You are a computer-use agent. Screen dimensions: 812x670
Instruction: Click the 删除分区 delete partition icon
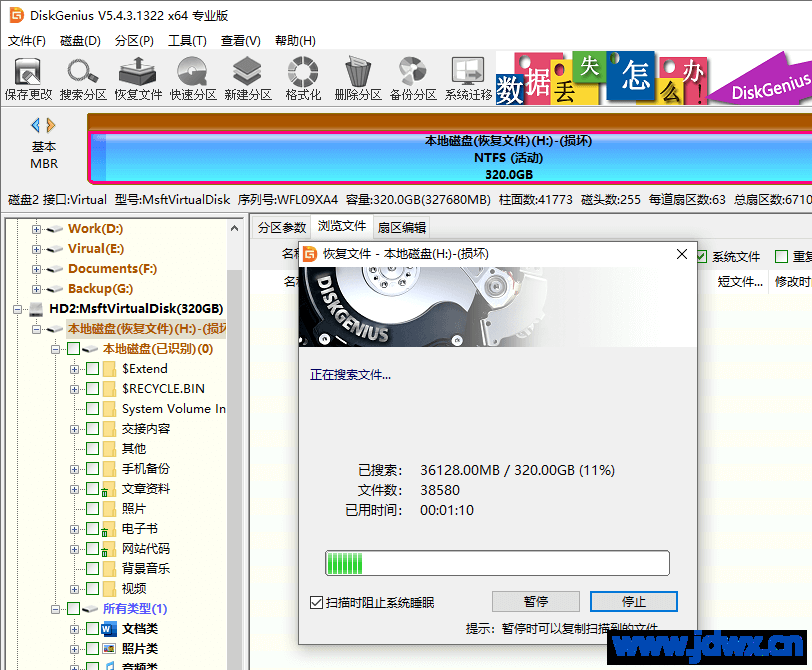[x=358, y=79]
